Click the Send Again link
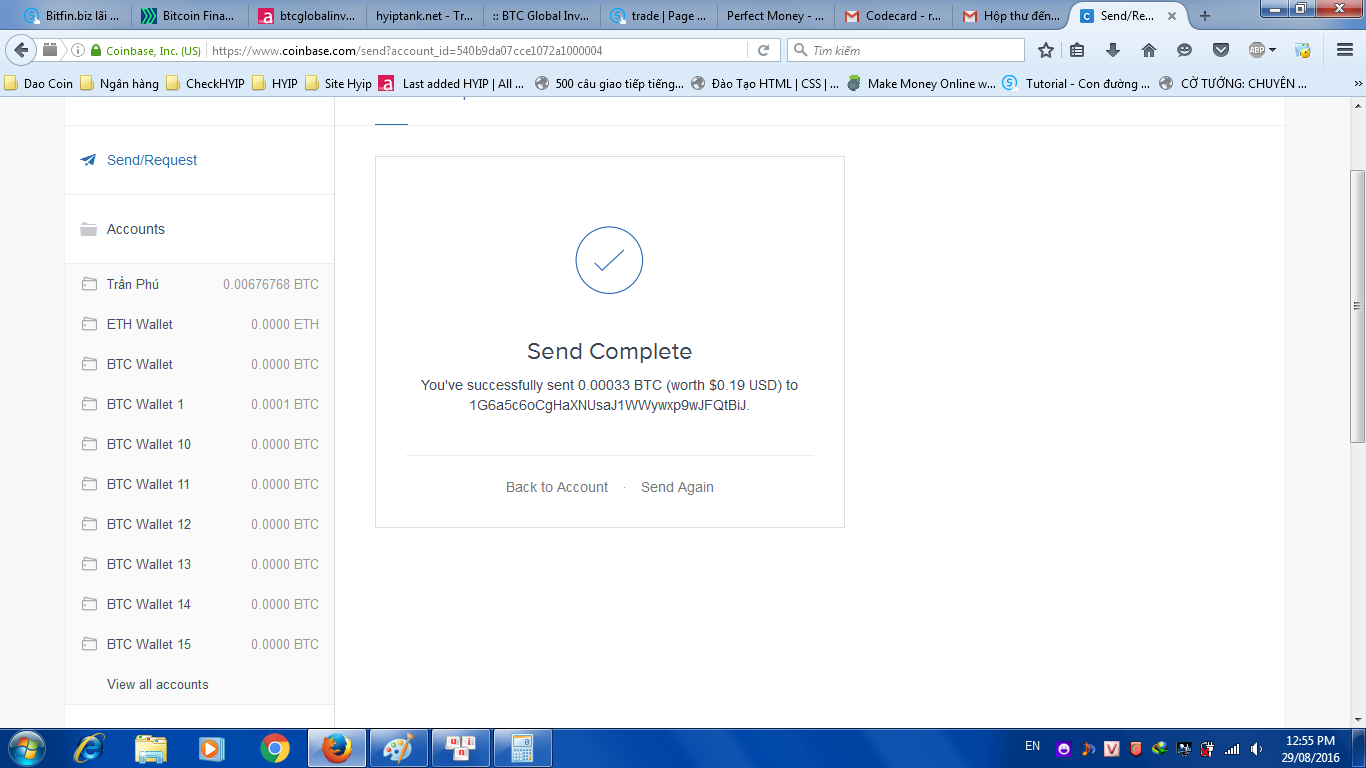Screen dimensions: 1366x768 pos(677,487)
